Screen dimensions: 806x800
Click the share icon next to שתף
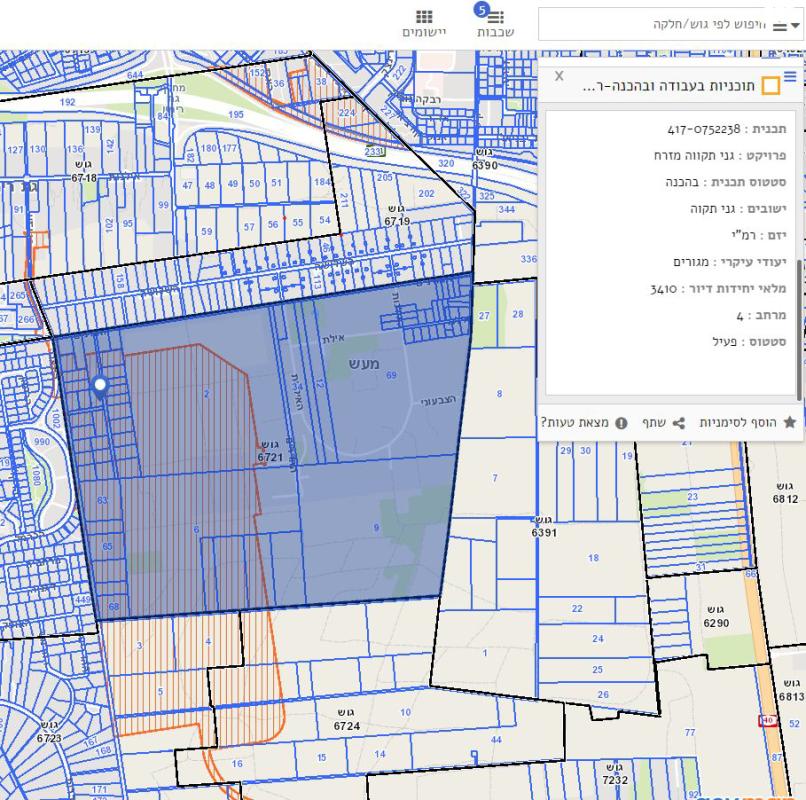point(679,423)
